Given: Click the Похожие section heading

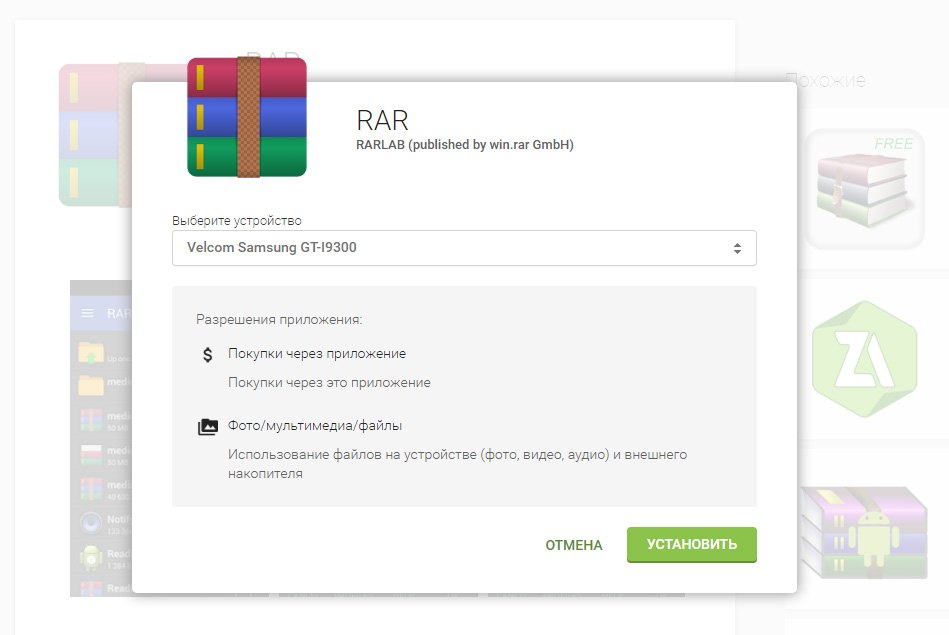Looking at the screenshot, I should pos(826,80).
